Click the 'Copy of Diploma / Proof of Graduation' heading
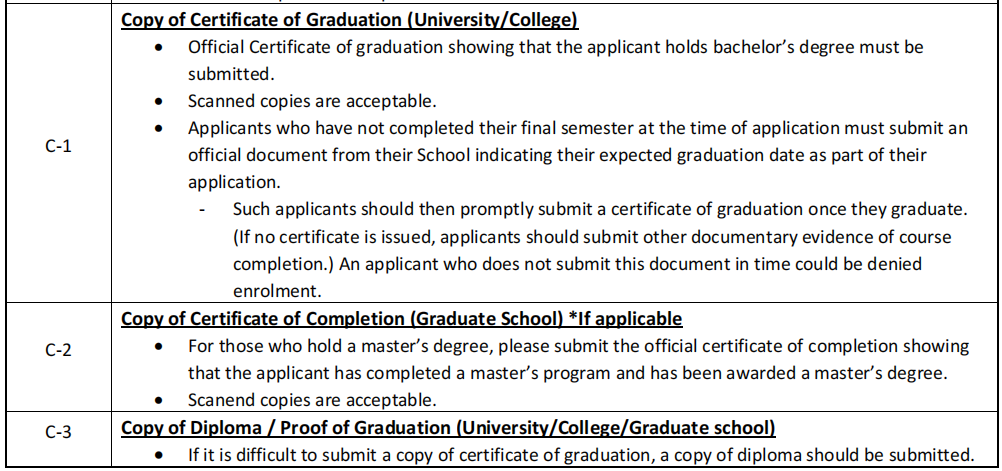Screen dimensions: 1002x471 pos(448,428)
